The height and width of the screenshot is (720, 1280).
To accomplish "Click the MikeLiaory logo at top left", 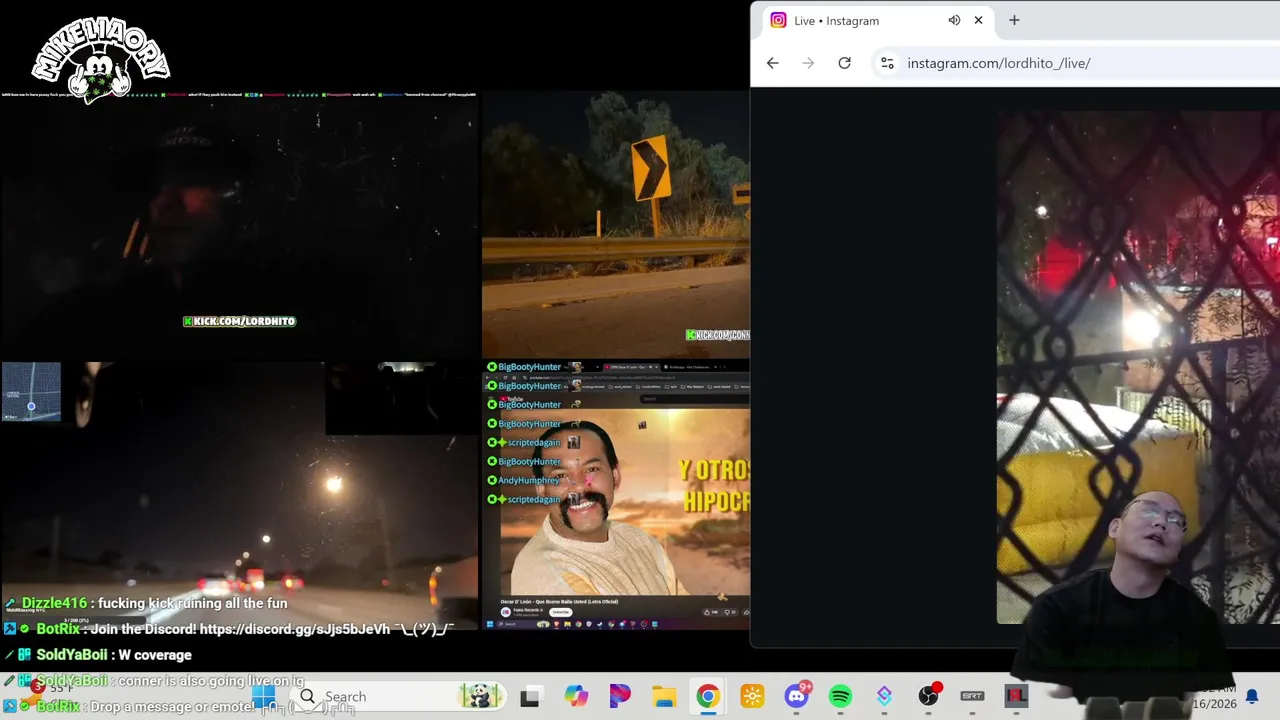I will coord(100,59).
